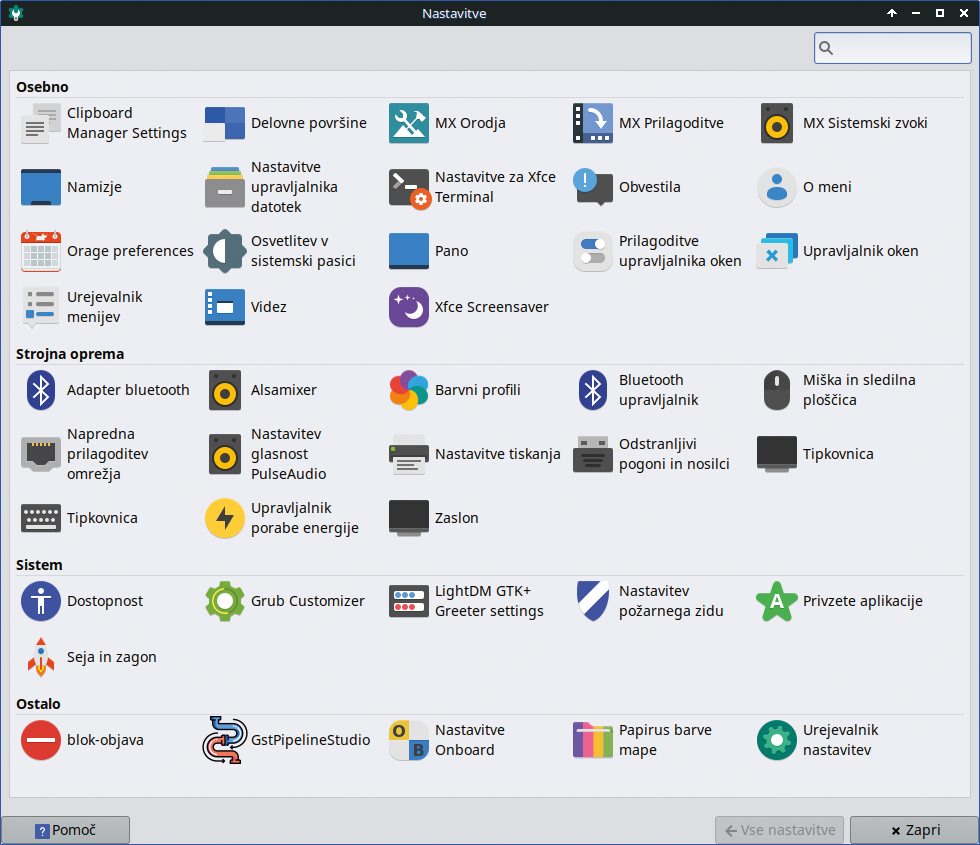The width and height of the screenshot is (980, 845).
Task: Open Miška in sledilna ploščica icon
Action: [x=777, y=390]
